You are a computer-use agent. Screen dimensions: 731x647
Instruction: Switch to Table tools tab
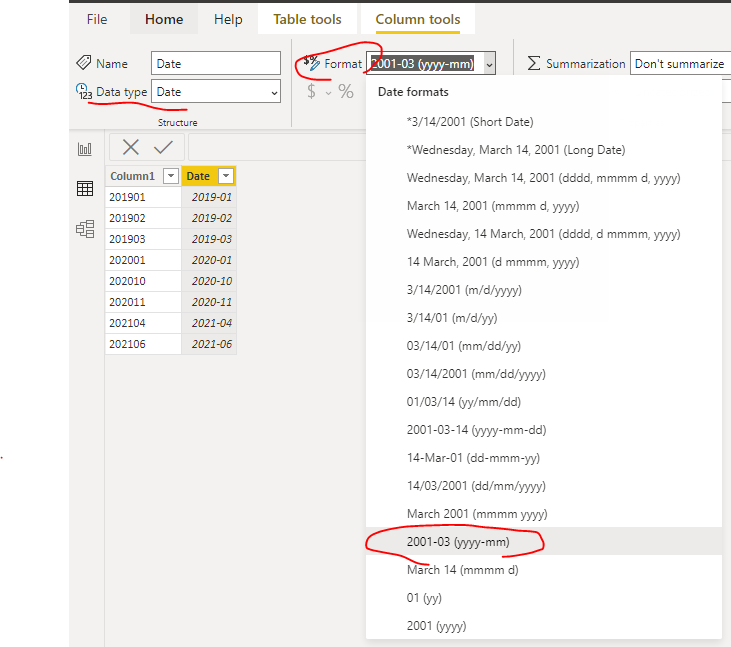point(307,19)
